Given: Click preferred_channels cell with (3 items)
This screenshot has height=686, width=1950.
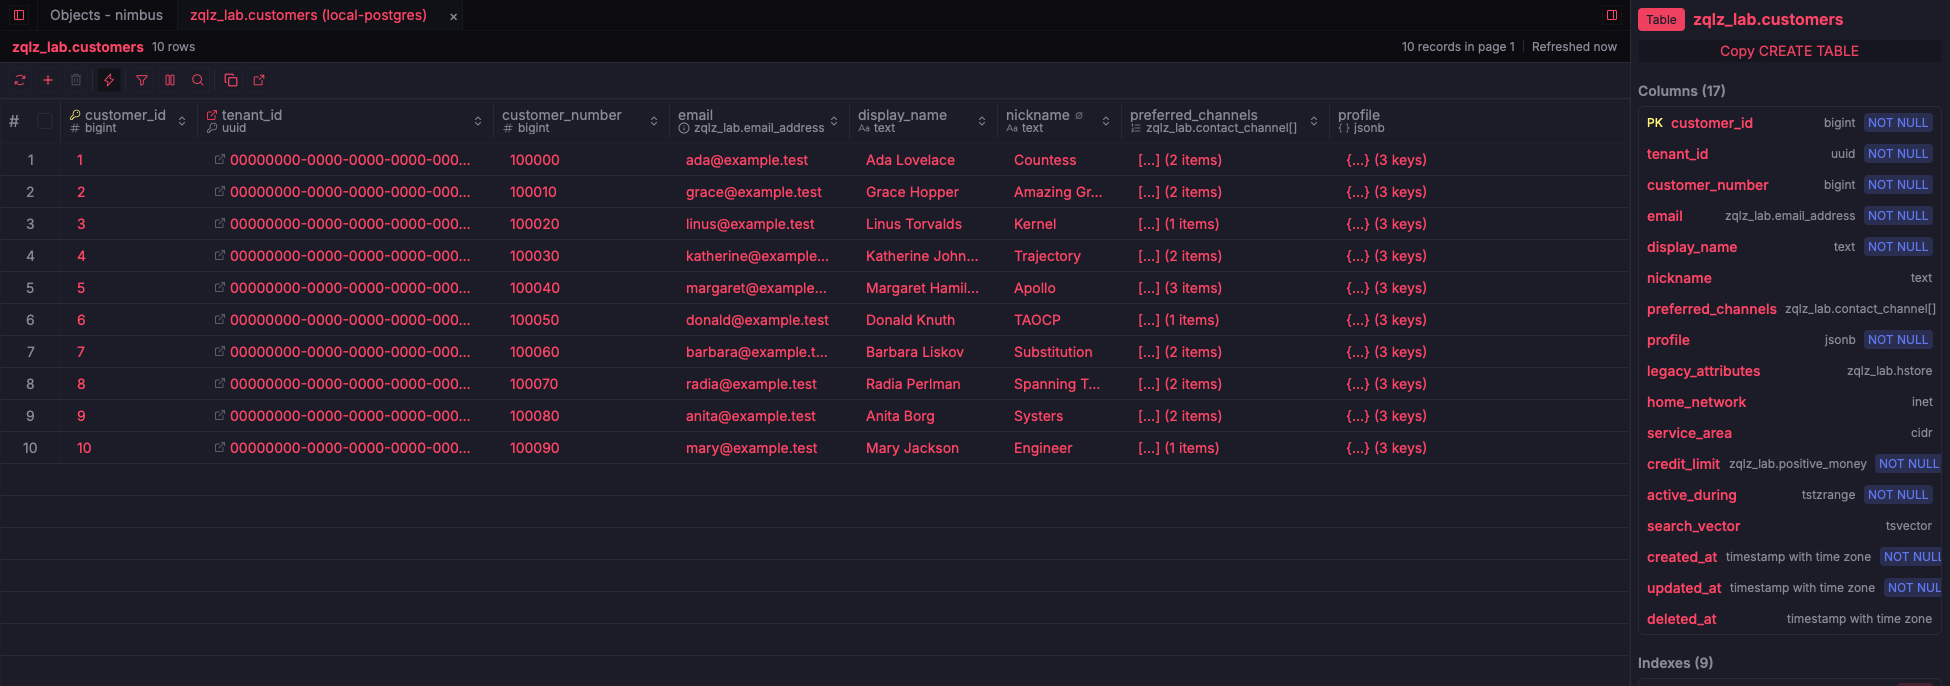Looking at the screenshot, I should (x=1180, y=288).
